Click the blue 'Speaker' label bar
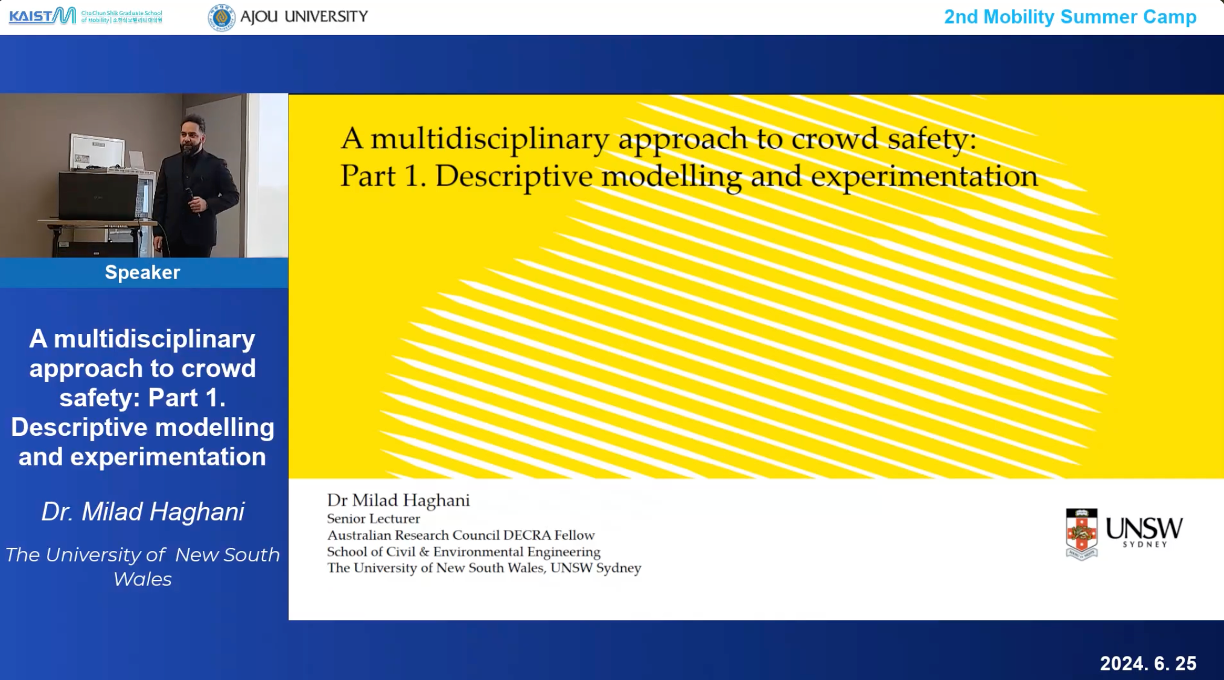The width and height of the screenshot is (1224, 680). [x=143, y=272]
